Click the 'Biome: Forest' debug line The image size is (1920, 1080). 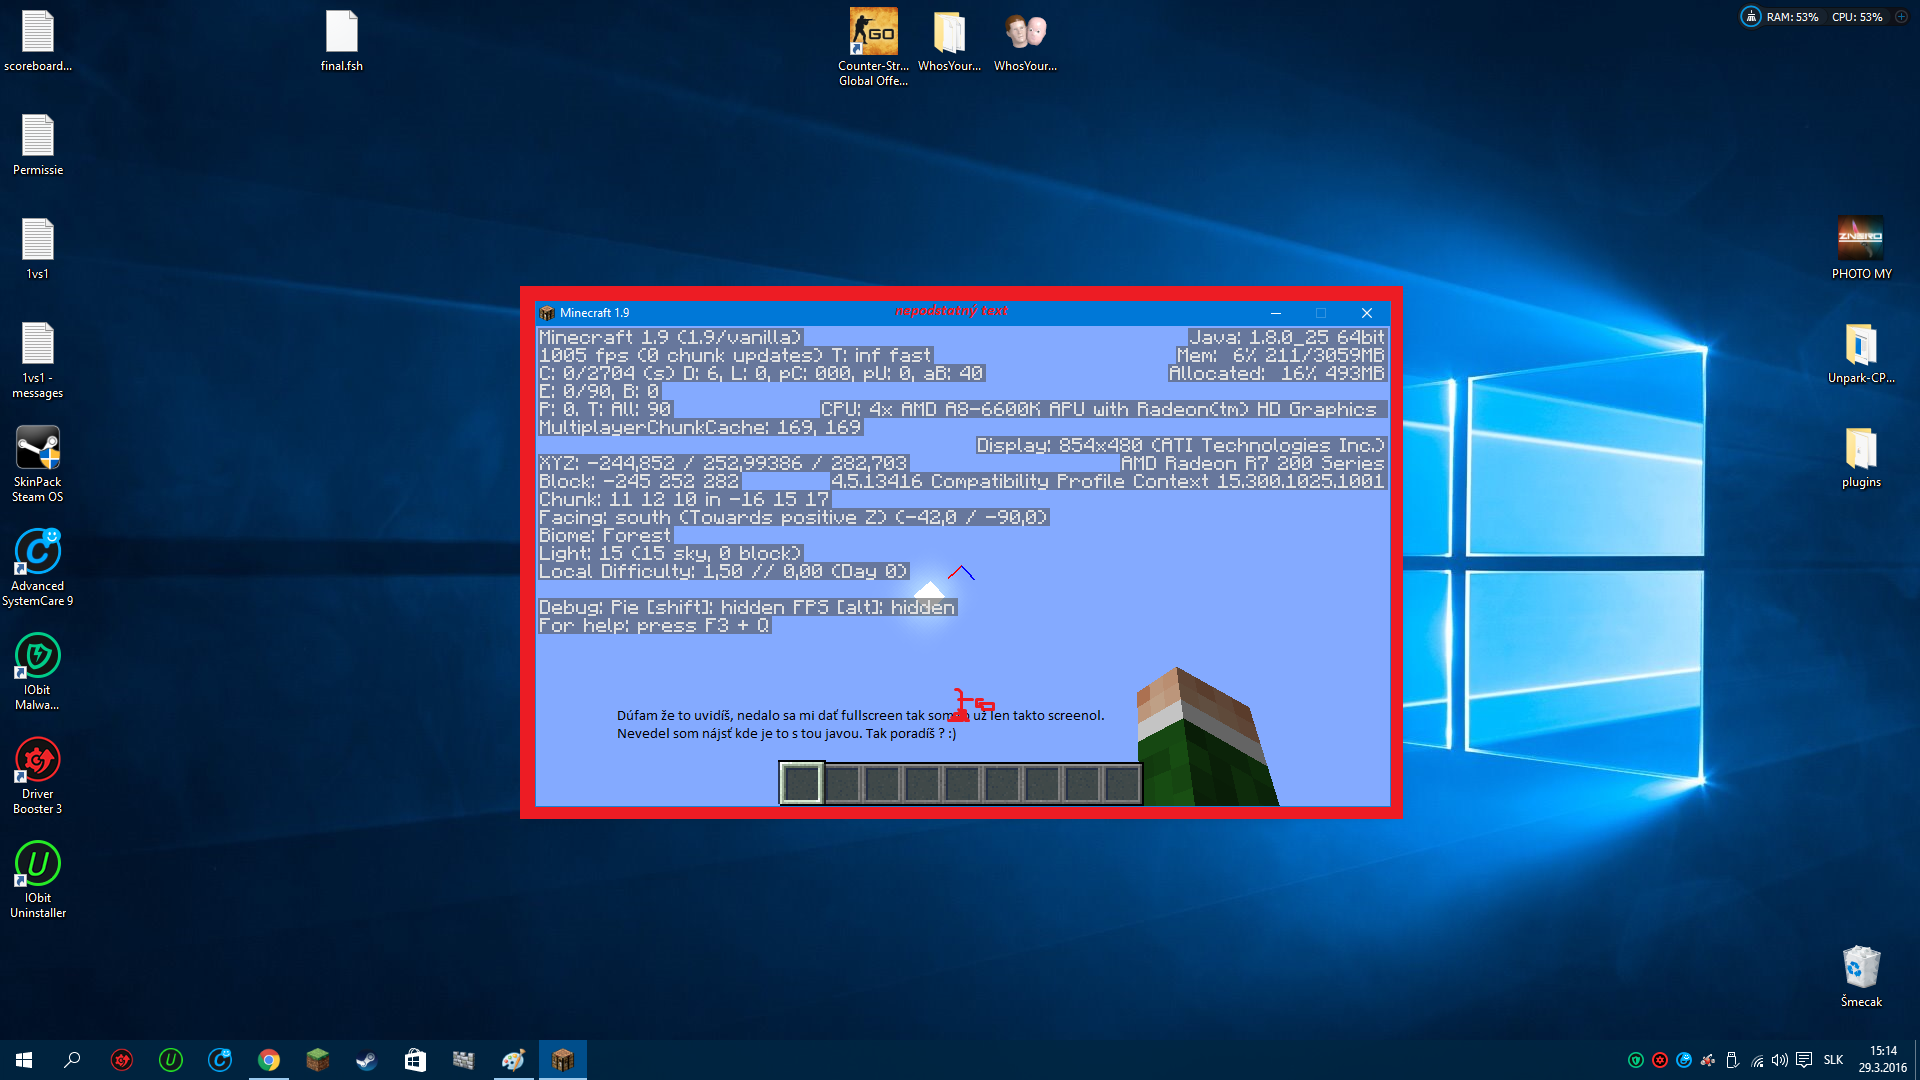pos(605,536)
